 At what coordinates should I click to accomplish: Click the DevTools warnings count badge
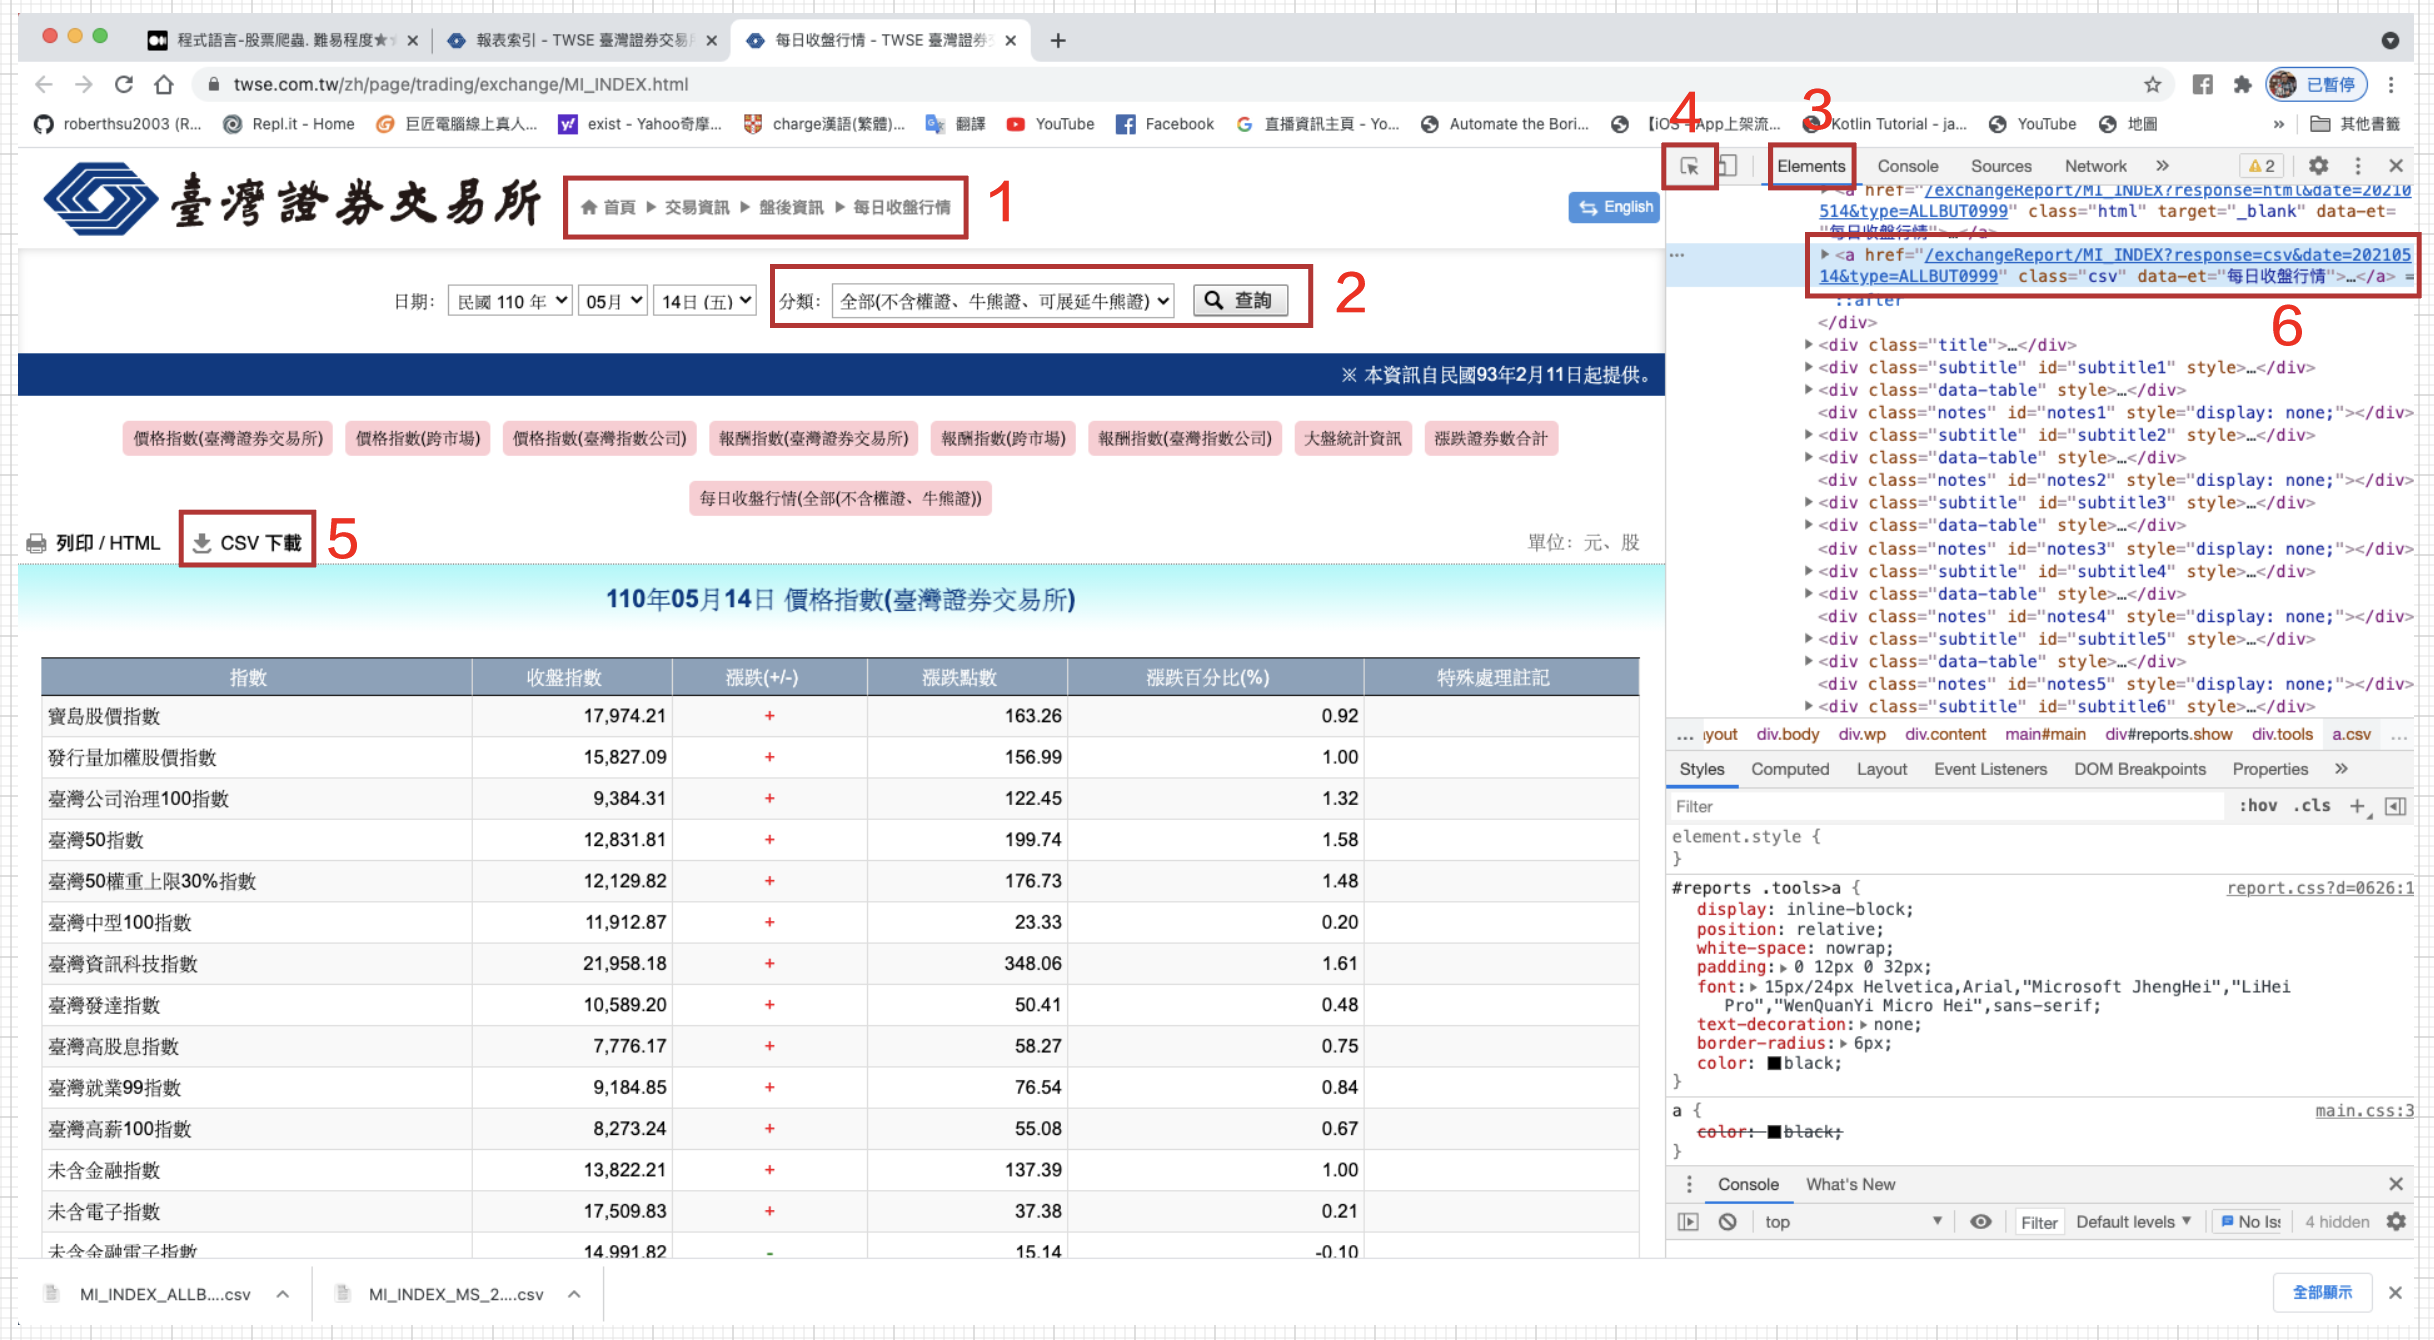tap(2262, 166)
